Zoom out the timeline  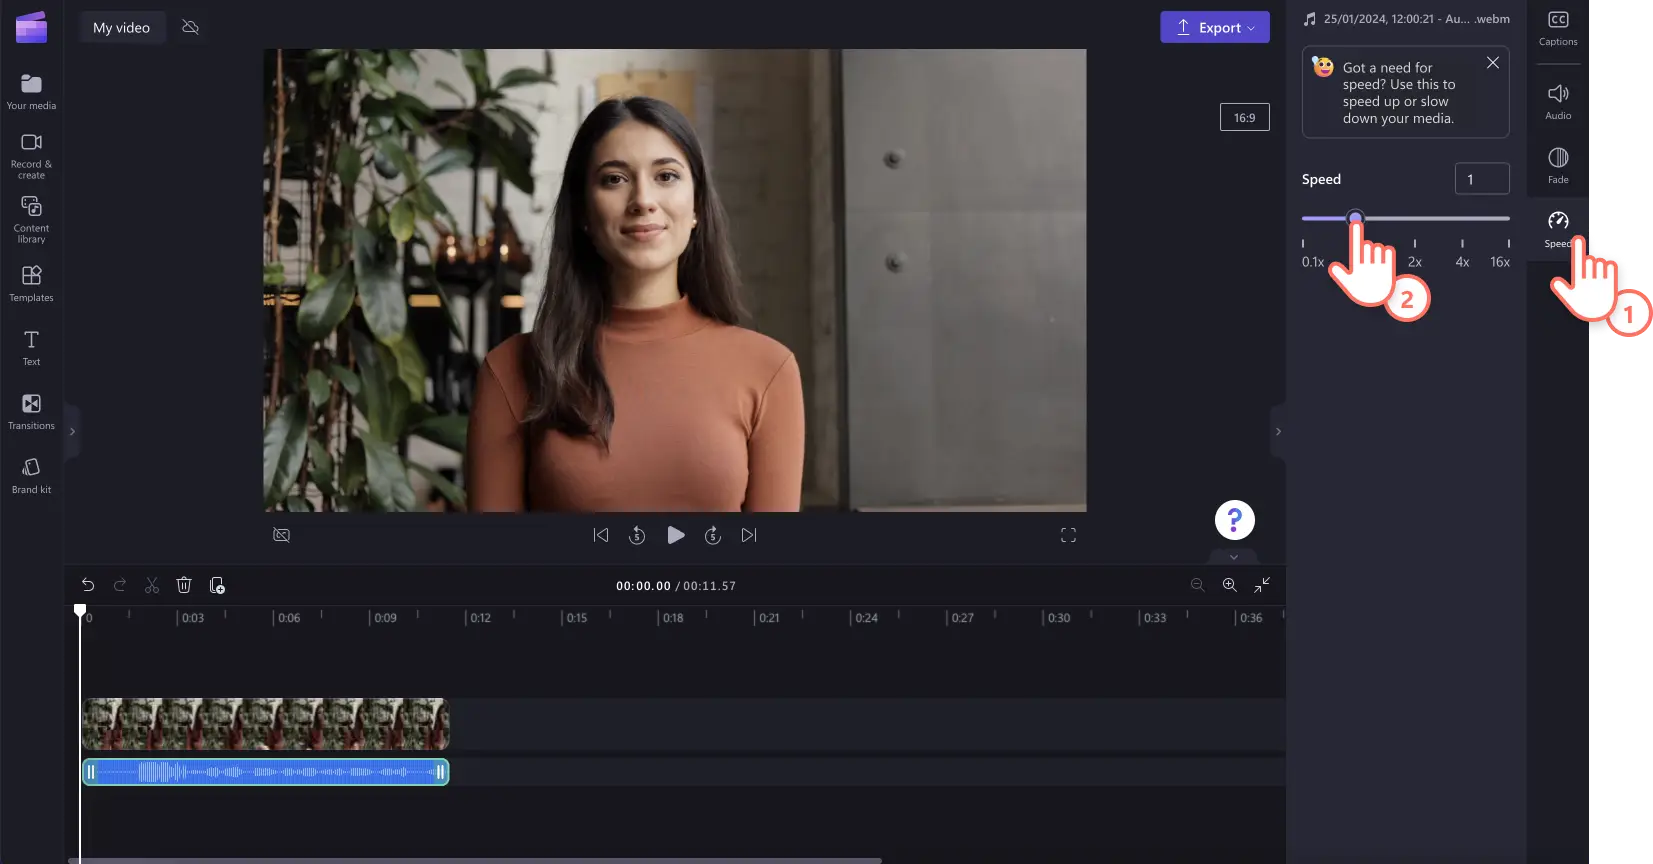[1198, 585]
